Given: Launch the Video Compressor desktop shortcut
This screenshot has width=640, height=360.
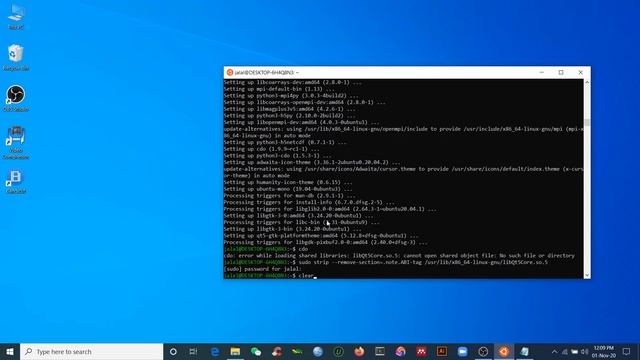Looking at the screenshot, I should tap(16, 142).
